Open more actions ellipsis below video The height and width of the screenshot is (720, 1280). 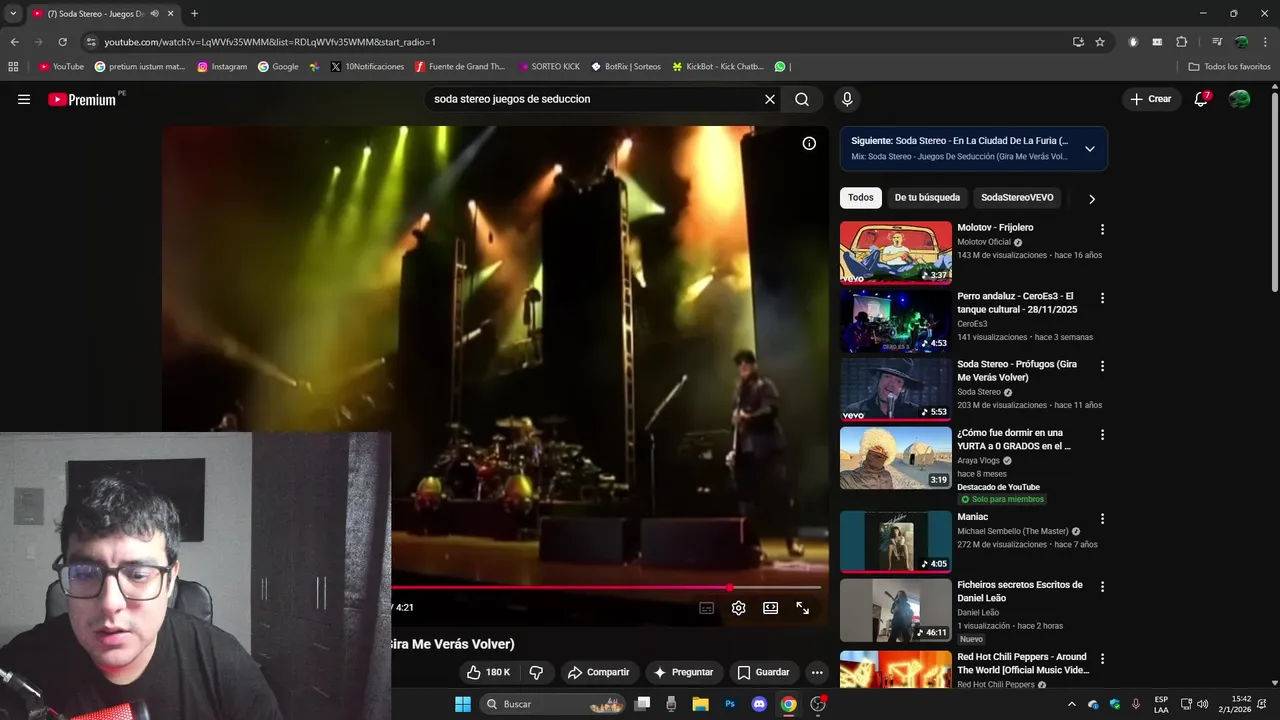pyautogui.click(x=817, y=672)
